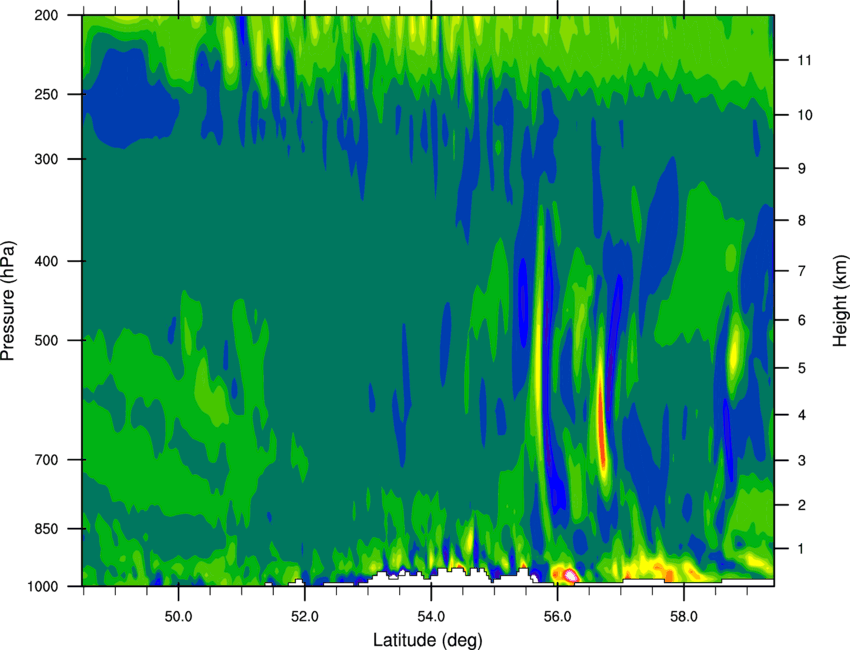Screen dimensions: 850x650
Task: Click the 'Height (km)' axis title
Action: 840,301
